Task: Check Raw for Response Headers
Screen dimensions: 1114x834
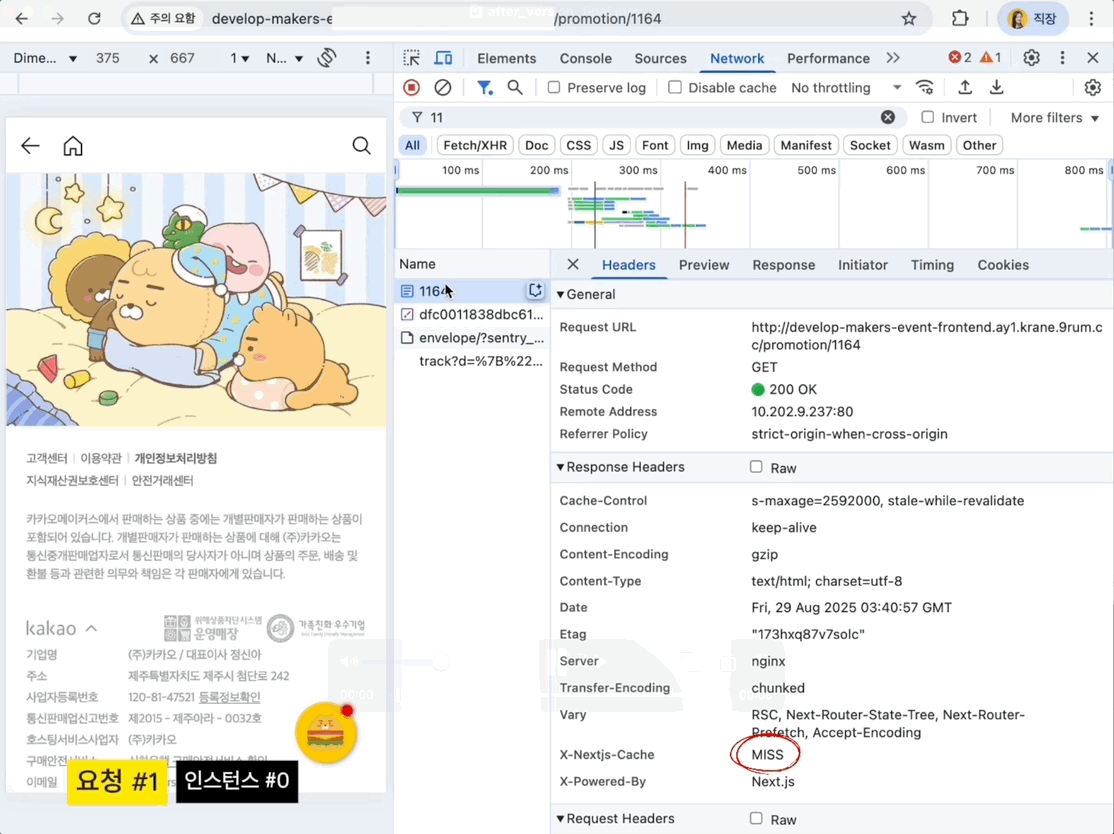Action: click(756, 467)
